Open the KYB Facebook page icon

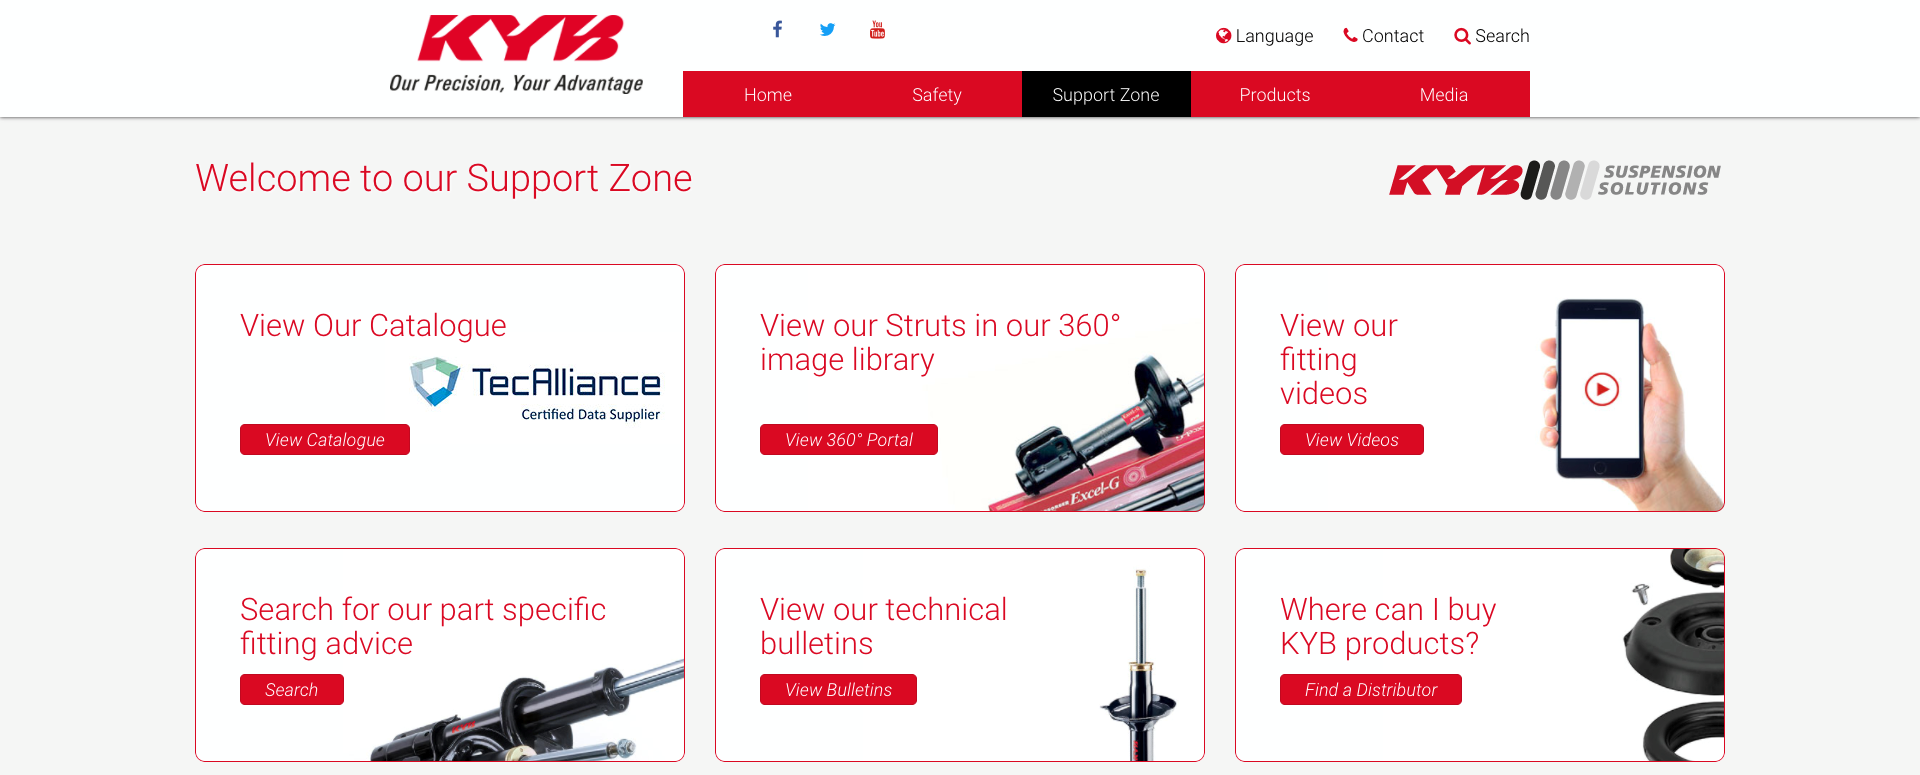tap(777, 29)
